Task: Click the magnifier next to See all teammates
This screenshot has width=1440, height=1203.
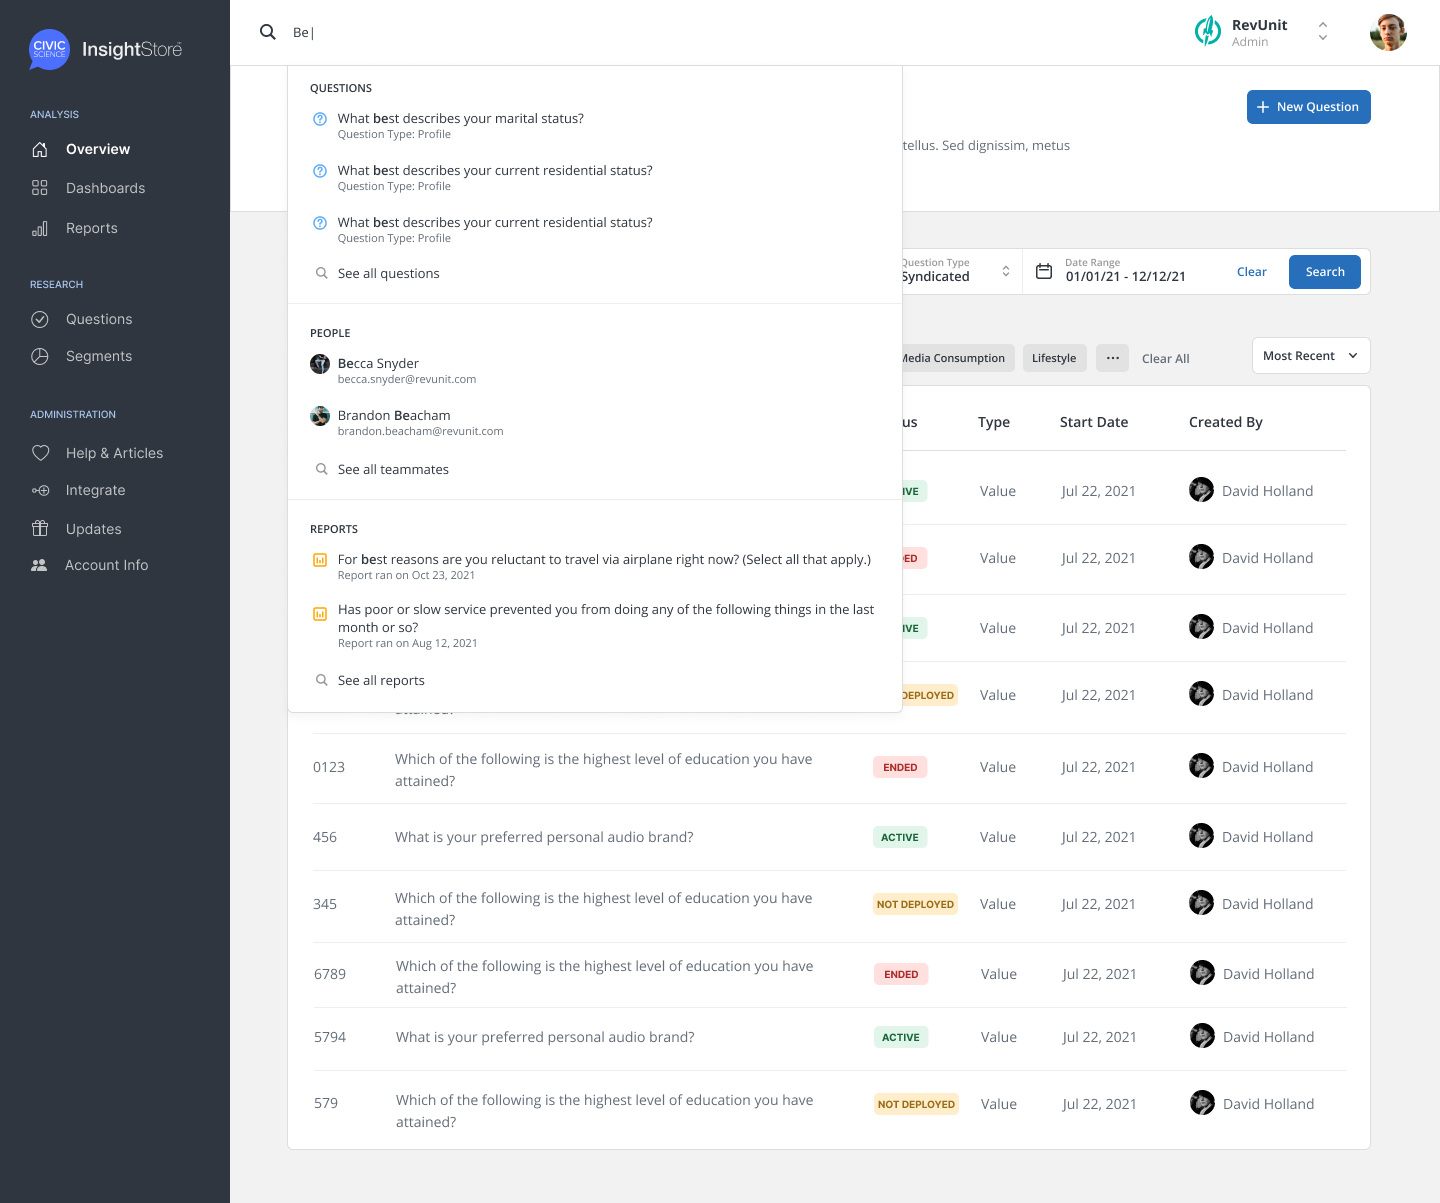Action: pos(321,469)
